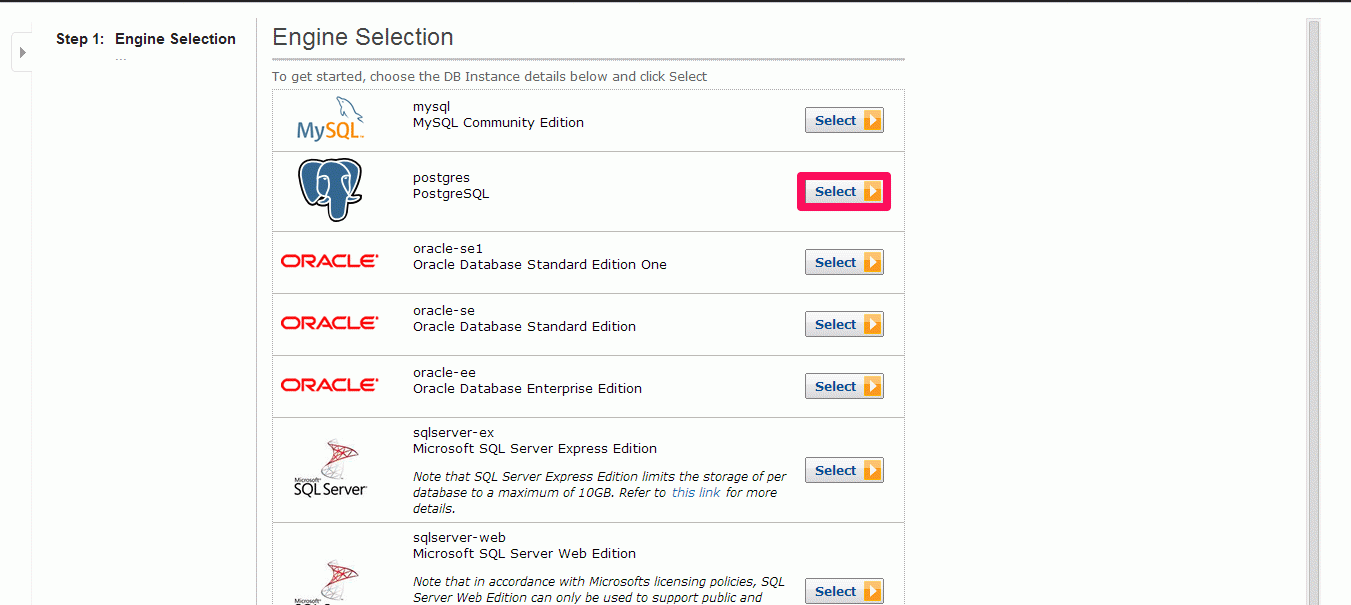The width and height of the screenshot is (1351, 605).
Task: Click the vertical scrollbar on the right
Action: coord(1314,310)
